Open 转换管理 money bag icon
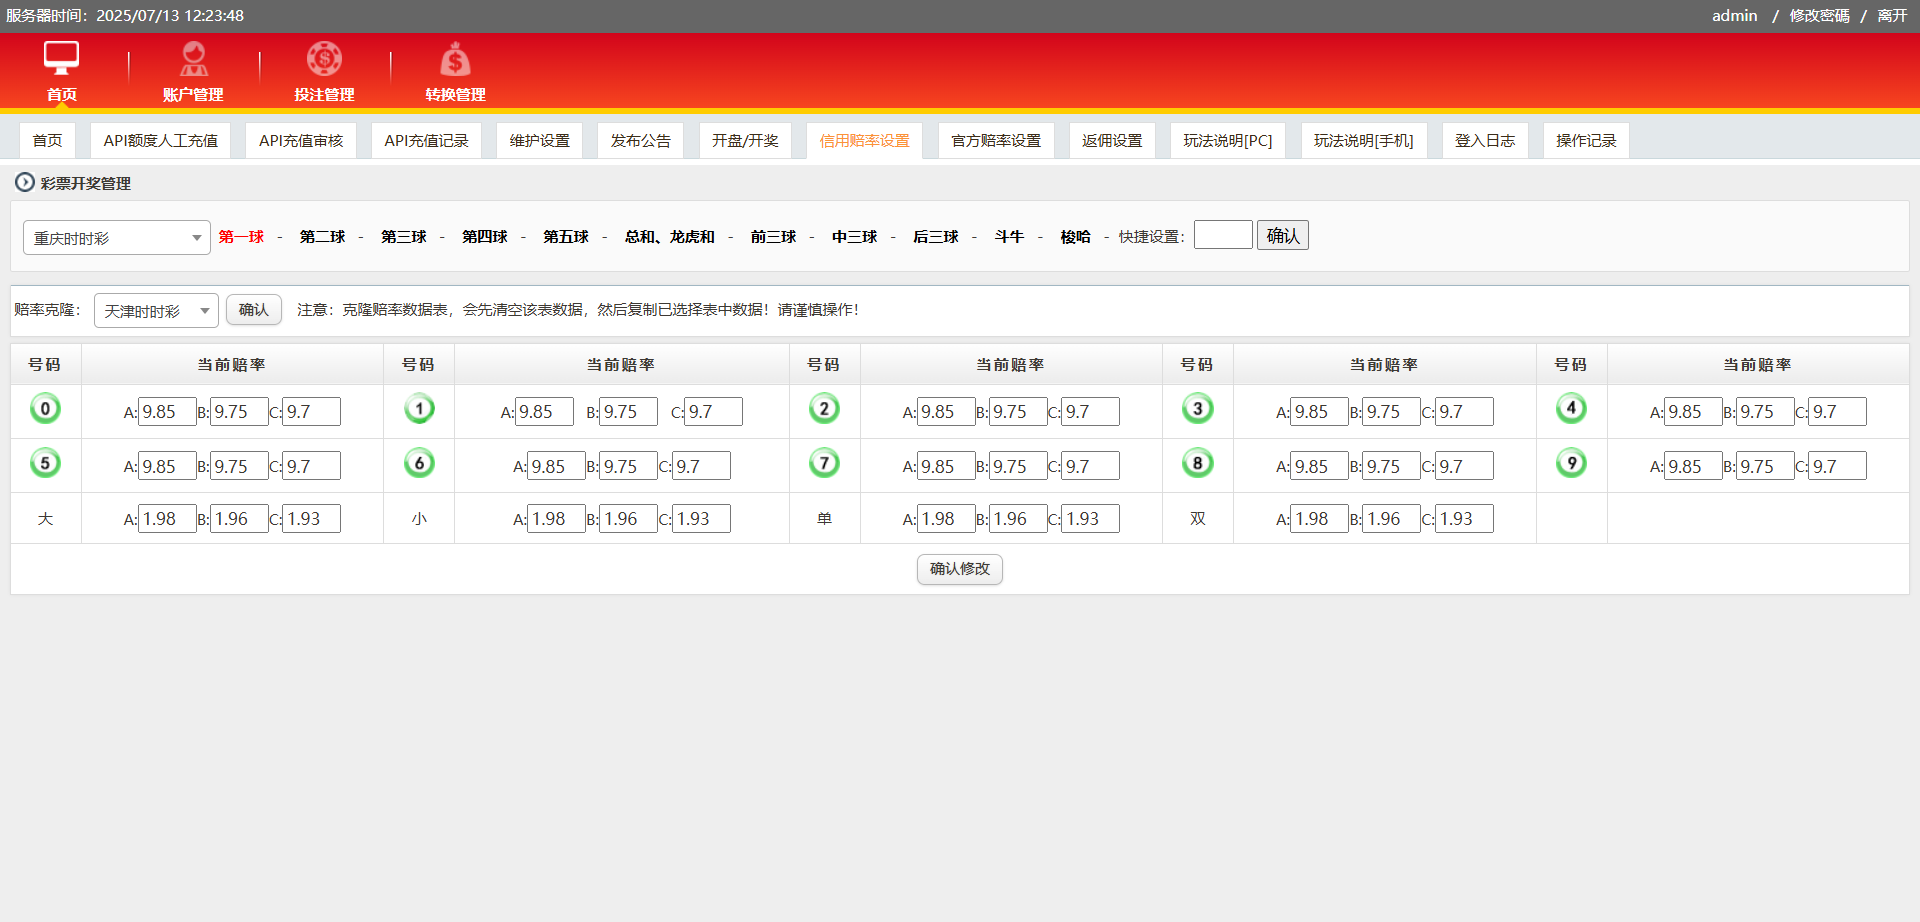The image size is (1920, 922). (x=455, y=60)
